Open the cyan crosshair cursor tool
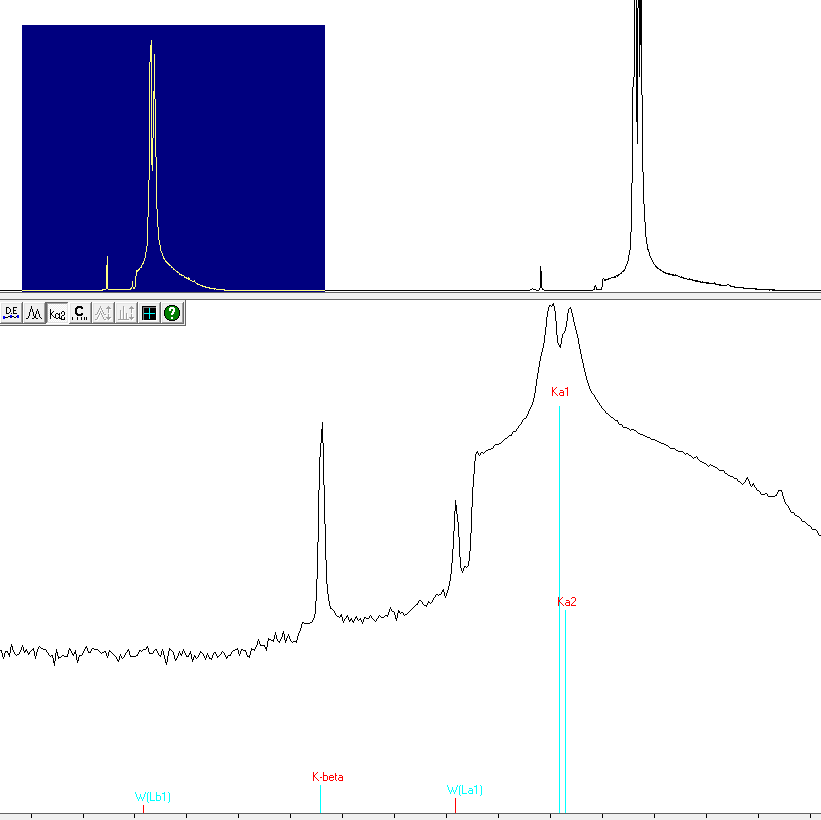 coord(149,313)
